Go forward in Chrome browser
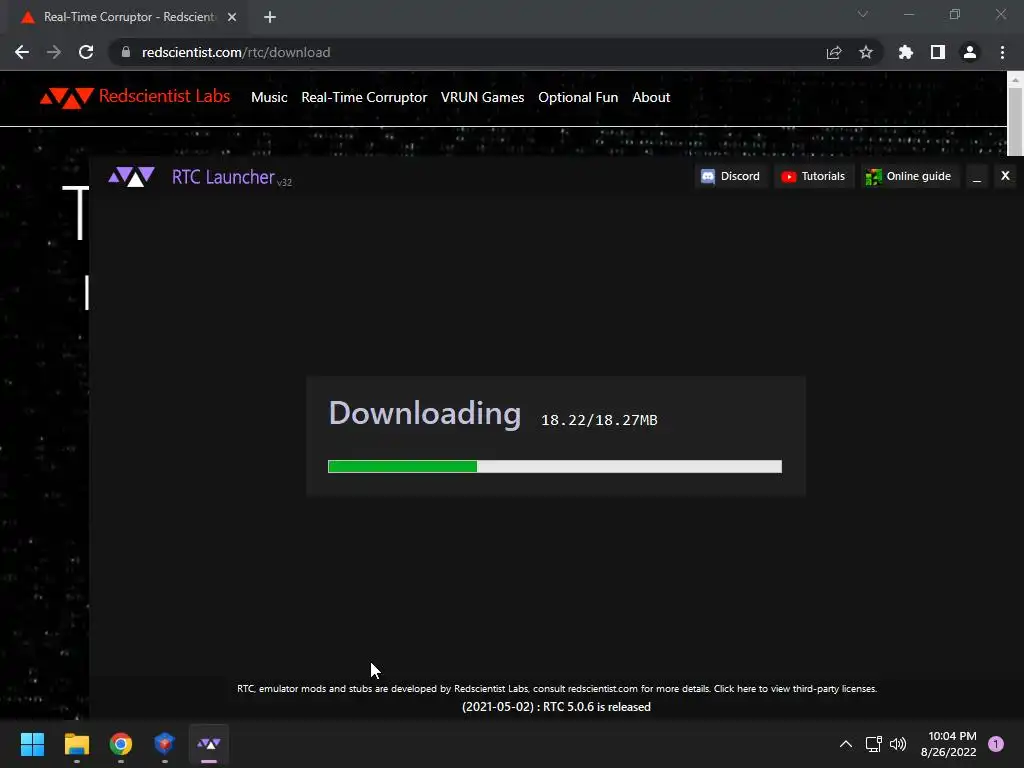1024x768 pixels. click(54, 52)
